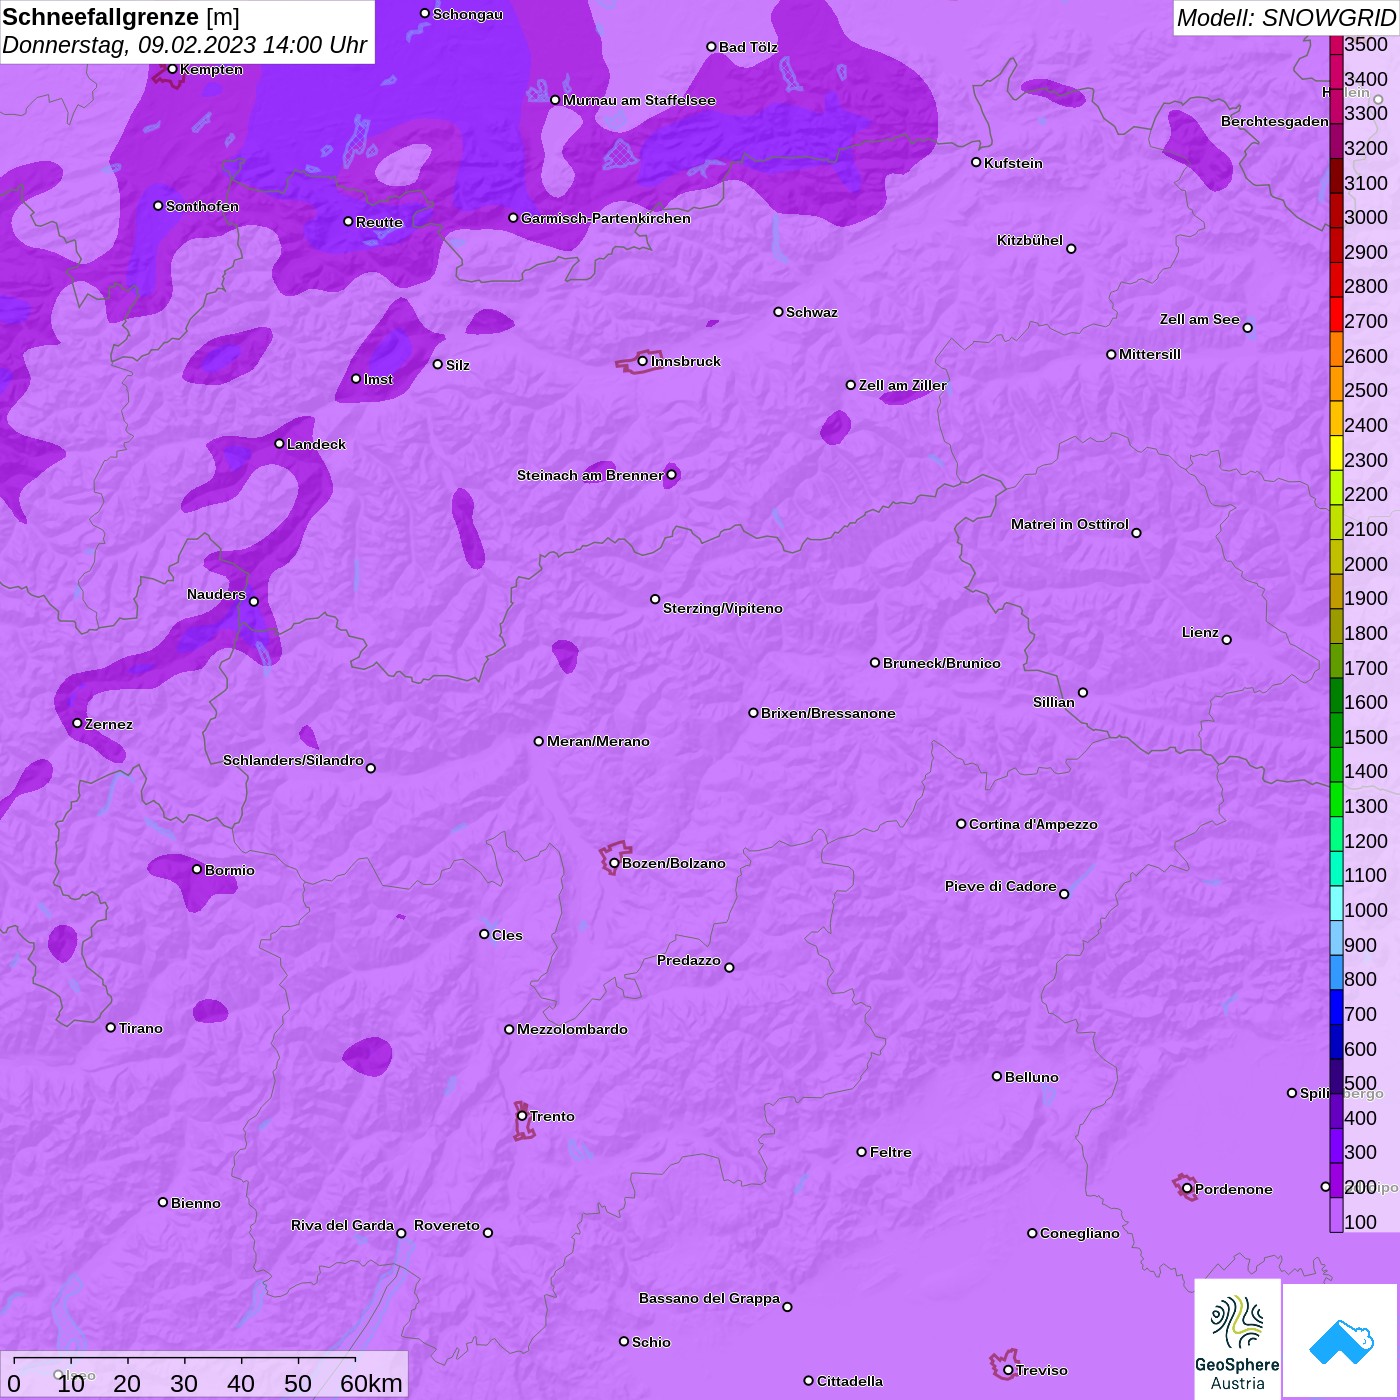Click the light purple 100 legend swatch
Screen dimensions: 1400x1400
(1336, 1215)
